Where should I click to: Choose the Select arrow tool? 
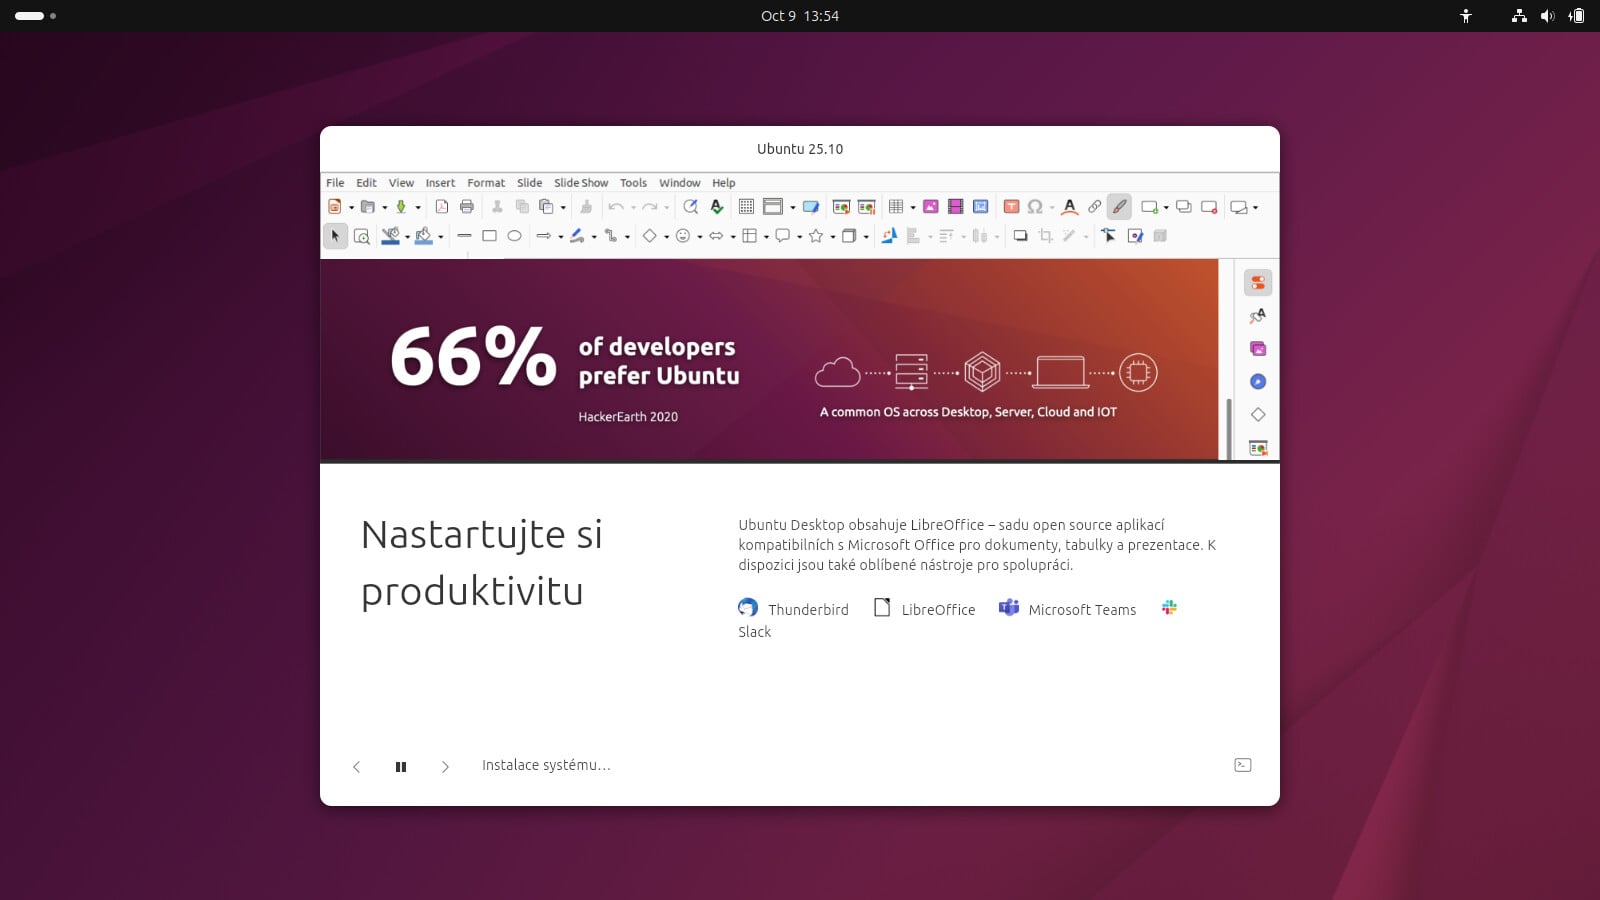point(335,236)
